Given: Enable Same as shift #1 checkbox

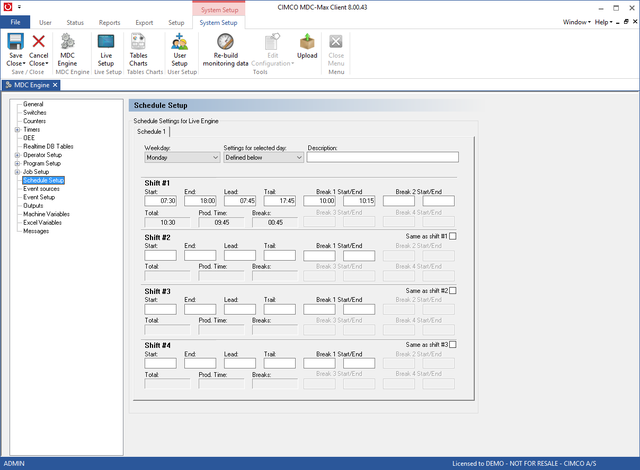Looking at the screenshot, I should pos(453,236).
